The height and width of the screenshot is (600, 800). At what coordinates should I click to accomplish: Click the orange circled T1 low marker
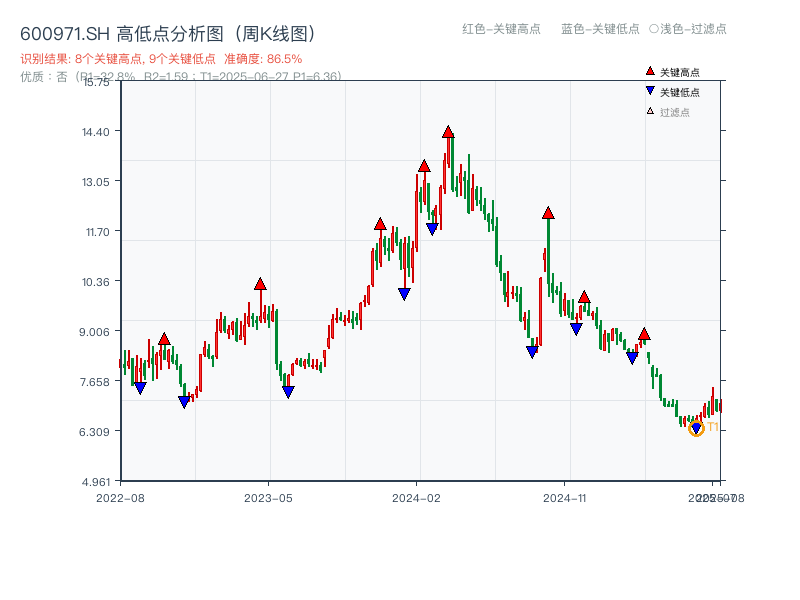point(696,428)
